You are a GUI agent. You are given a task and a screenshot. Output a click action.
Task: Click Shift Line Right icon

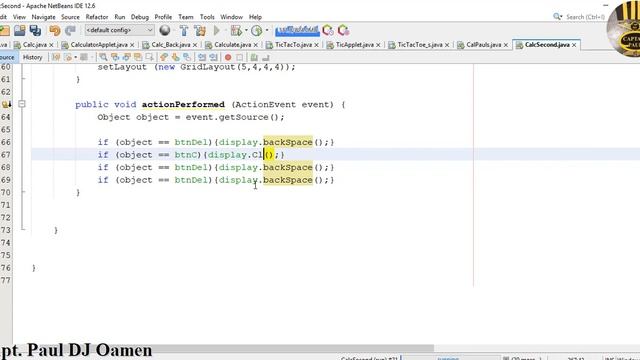[x=213, y=57]
